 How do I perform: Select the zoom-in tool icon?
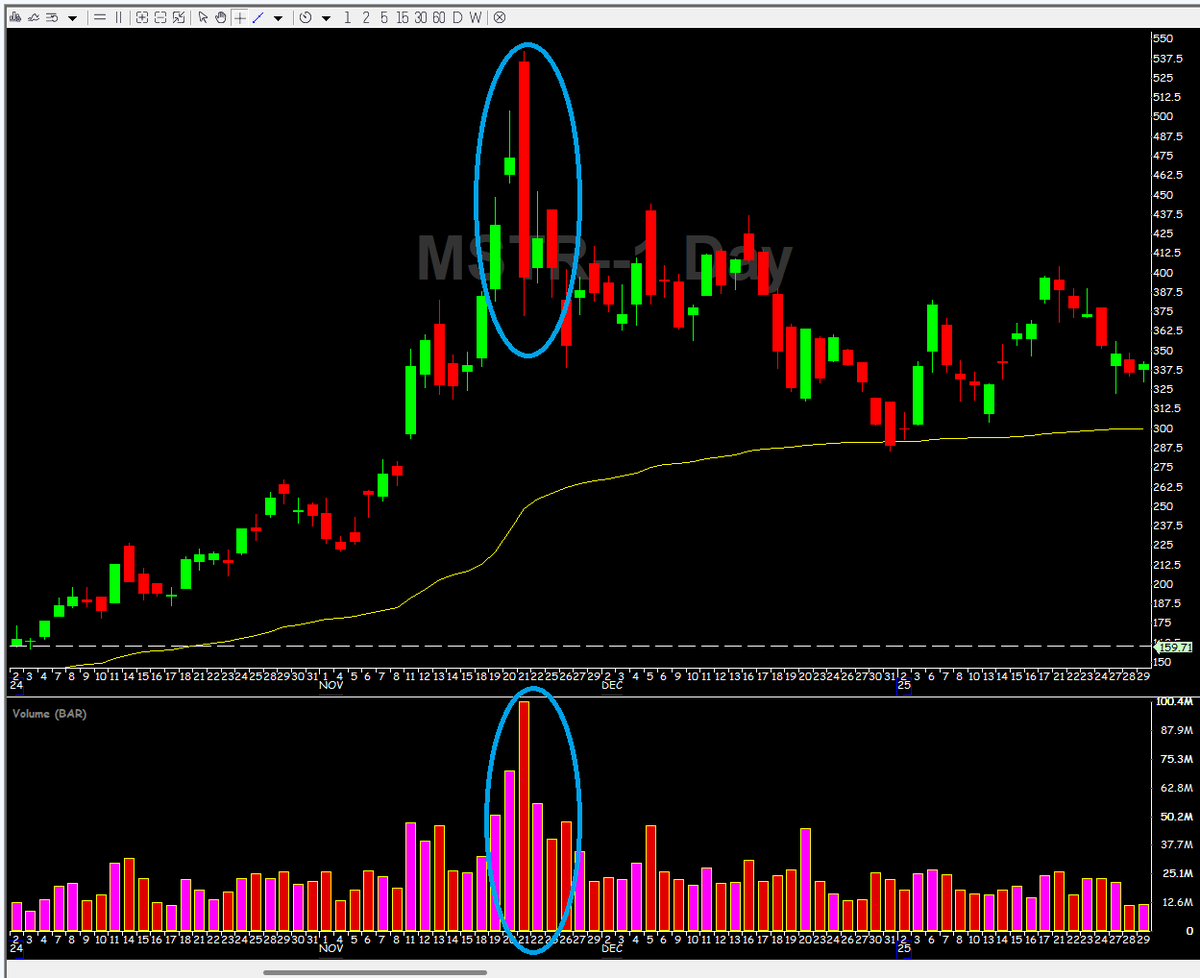(x=142, y=17)
